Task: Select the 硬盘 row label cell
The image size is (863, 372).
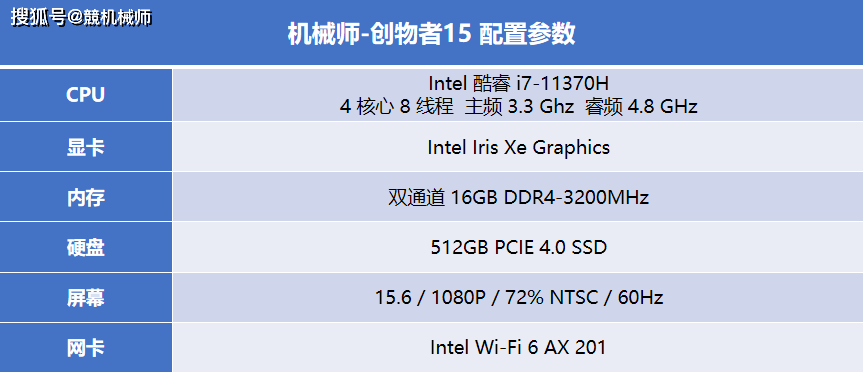Action: (x=86, y=248)
